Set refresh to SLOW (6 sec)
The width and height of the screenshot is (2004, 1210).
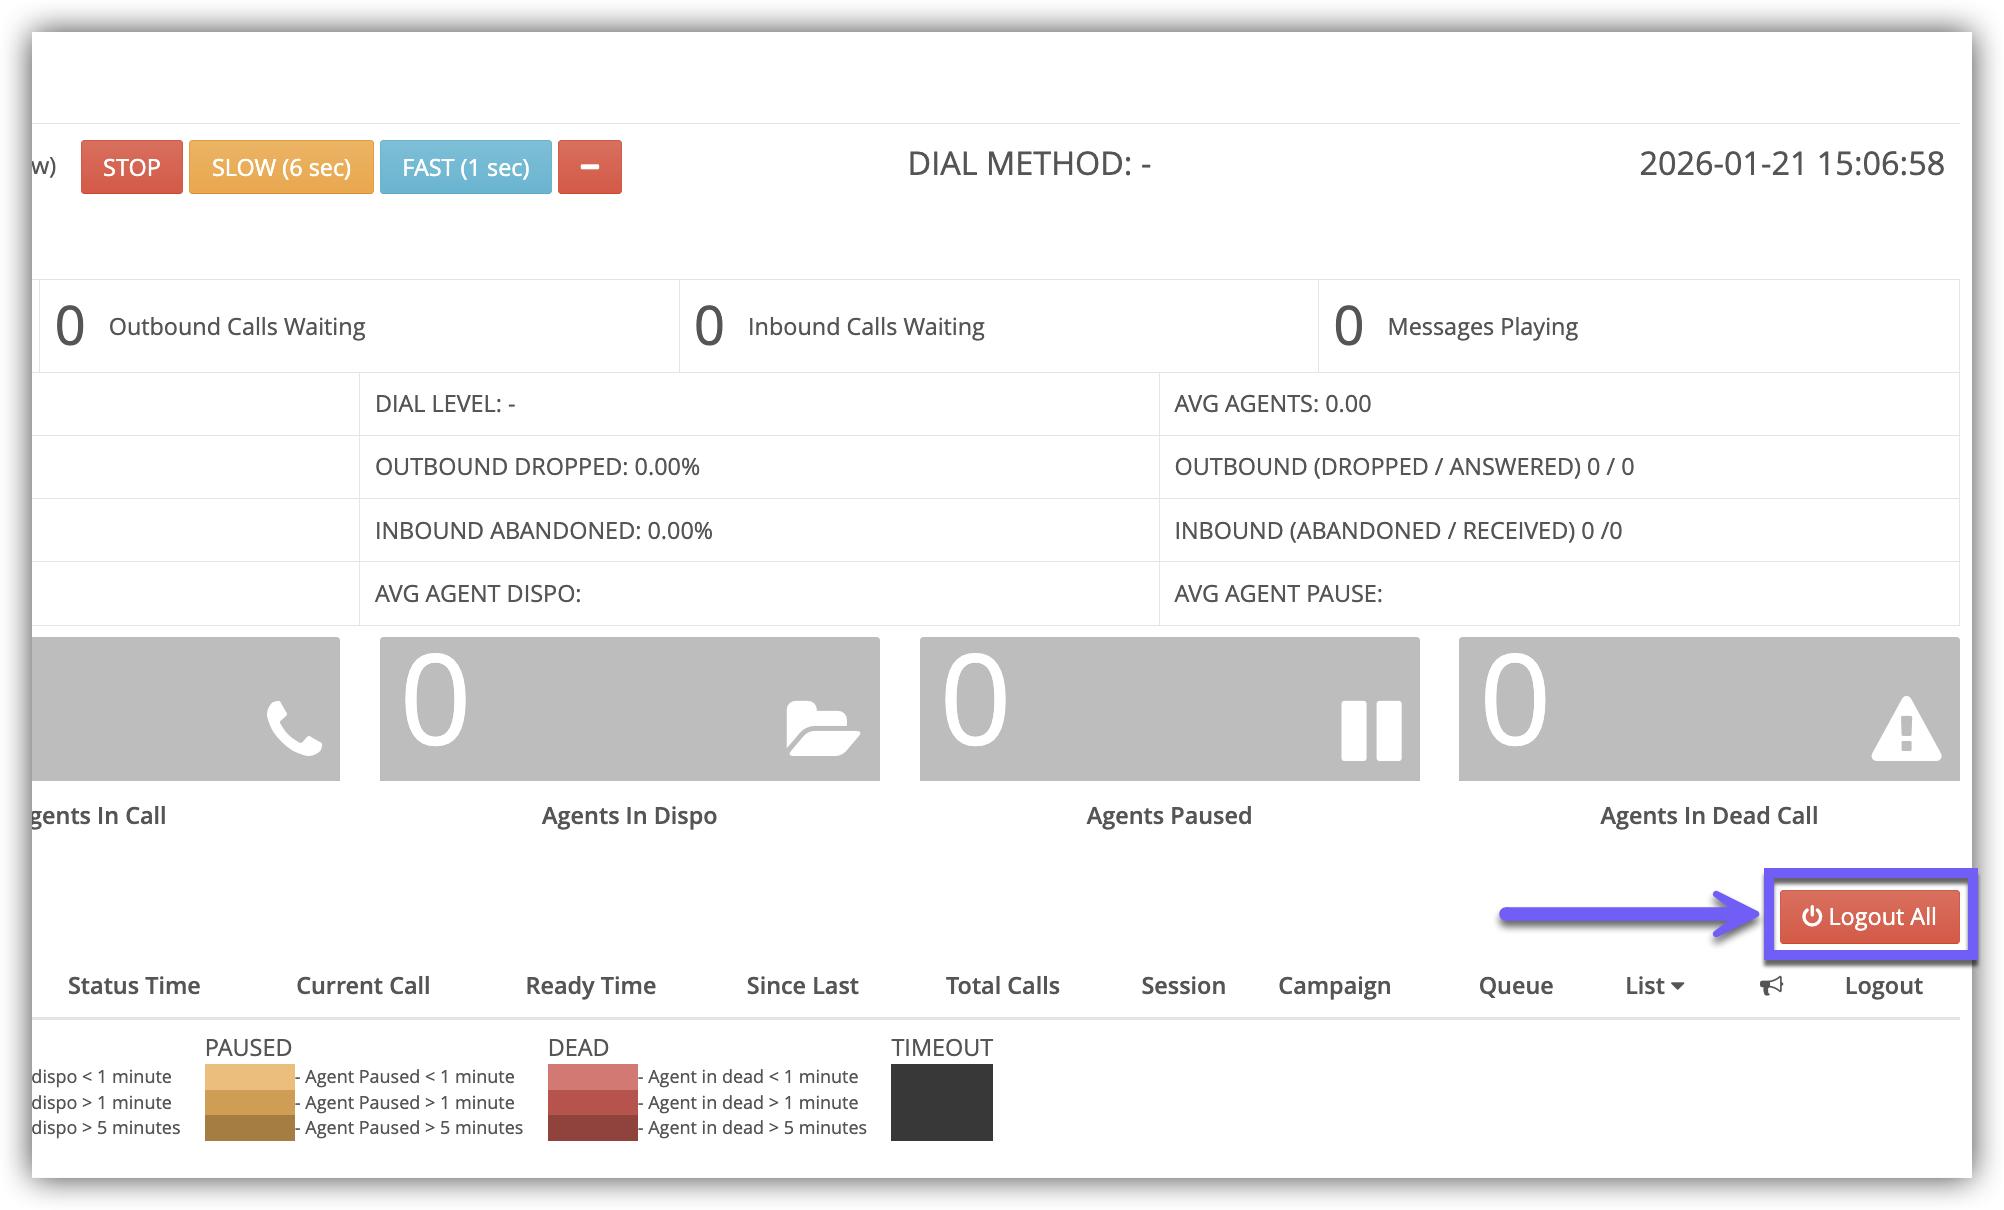[281, 167]
